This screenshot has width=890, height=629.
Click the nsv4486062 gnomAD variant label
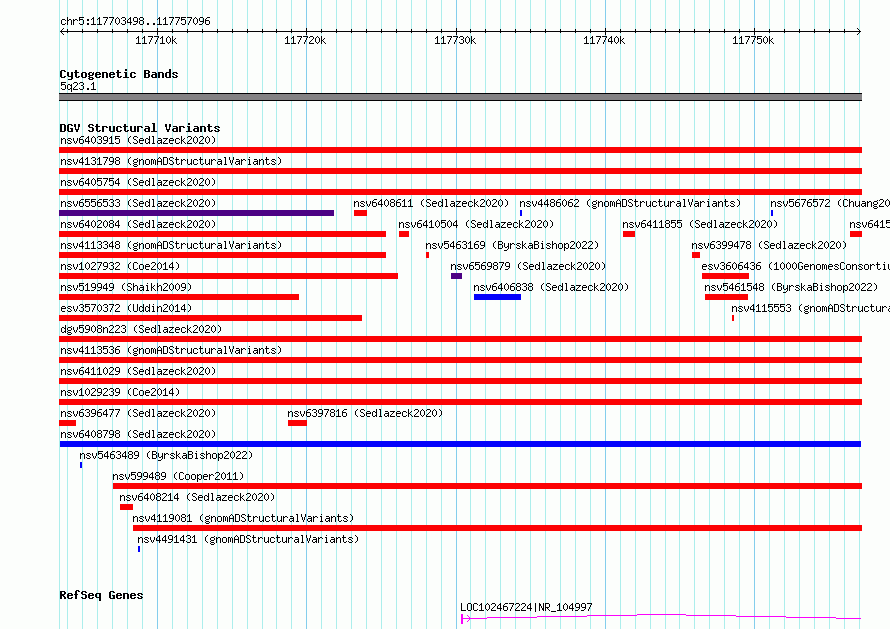[630, 203]
